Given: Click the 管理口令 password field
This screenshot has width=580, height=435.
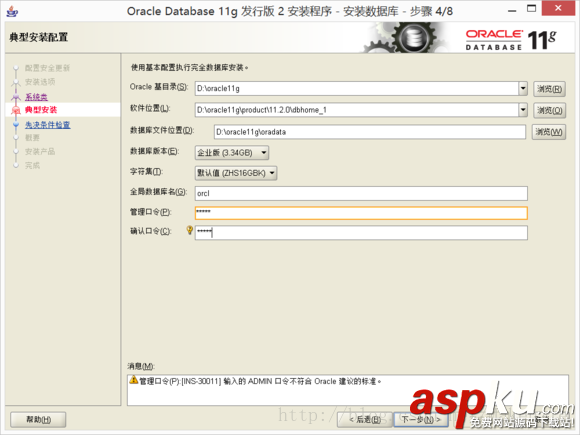Looking at the screenshot, I should tap(361, 213).
